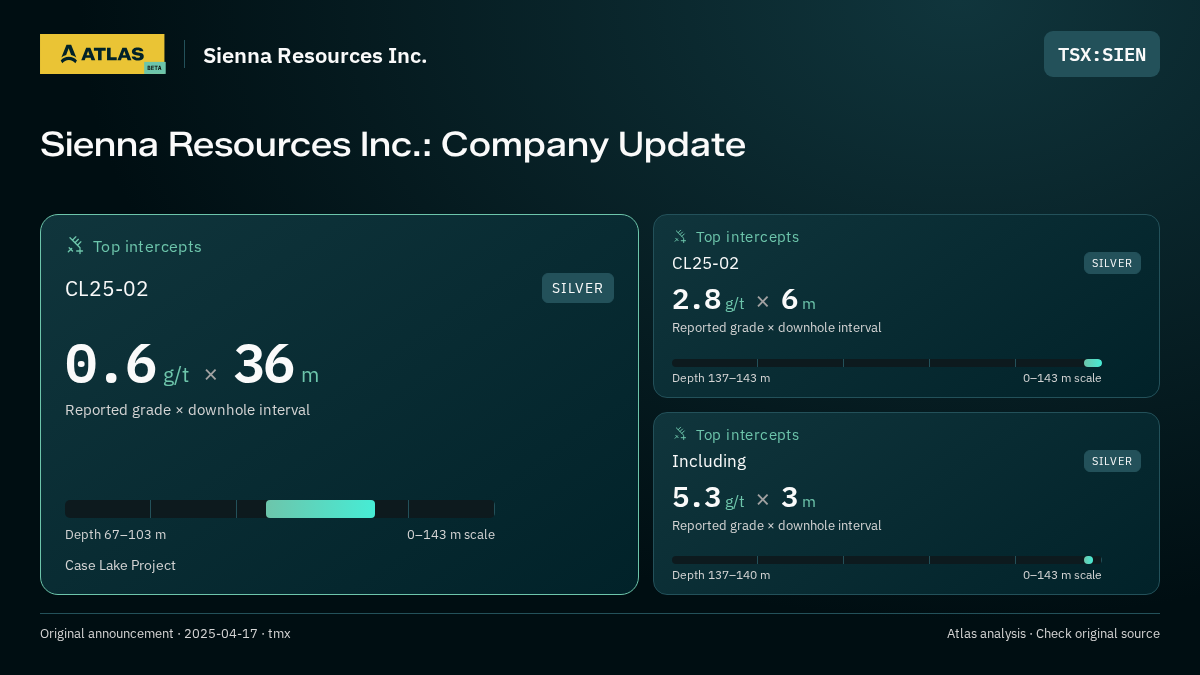Click the 36 m interval value
The image size is (1200, 675).
pyautogui.click(x=276, y=364)
